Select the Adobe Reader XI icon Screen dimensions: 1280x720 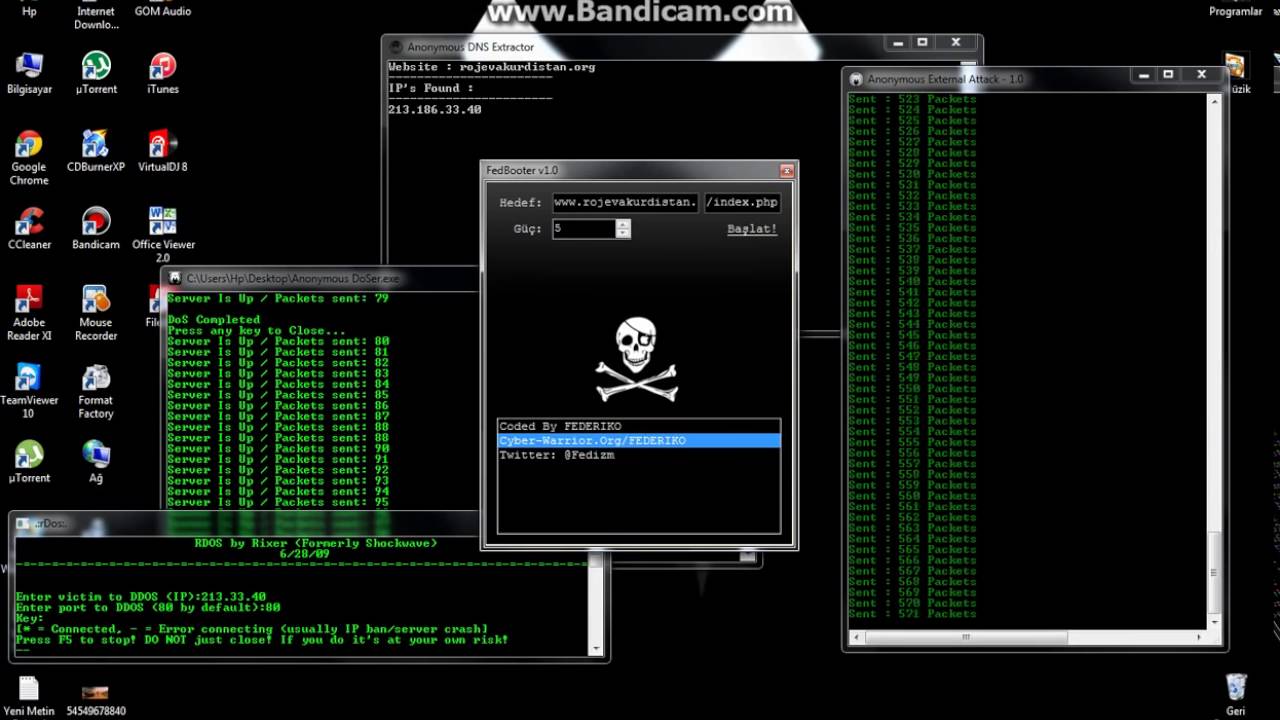[x=29, y=313]
